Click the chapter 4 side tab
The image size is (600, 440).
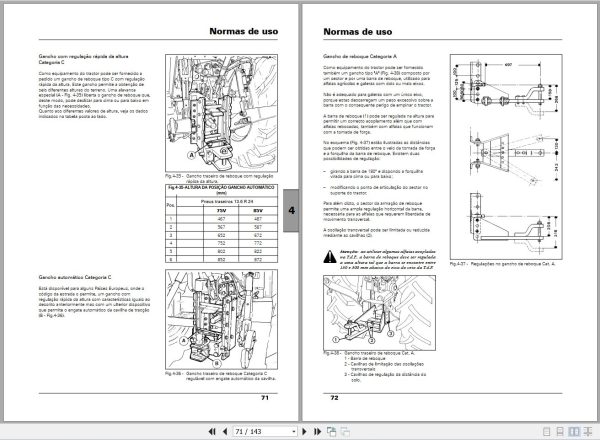coord(291,210)
